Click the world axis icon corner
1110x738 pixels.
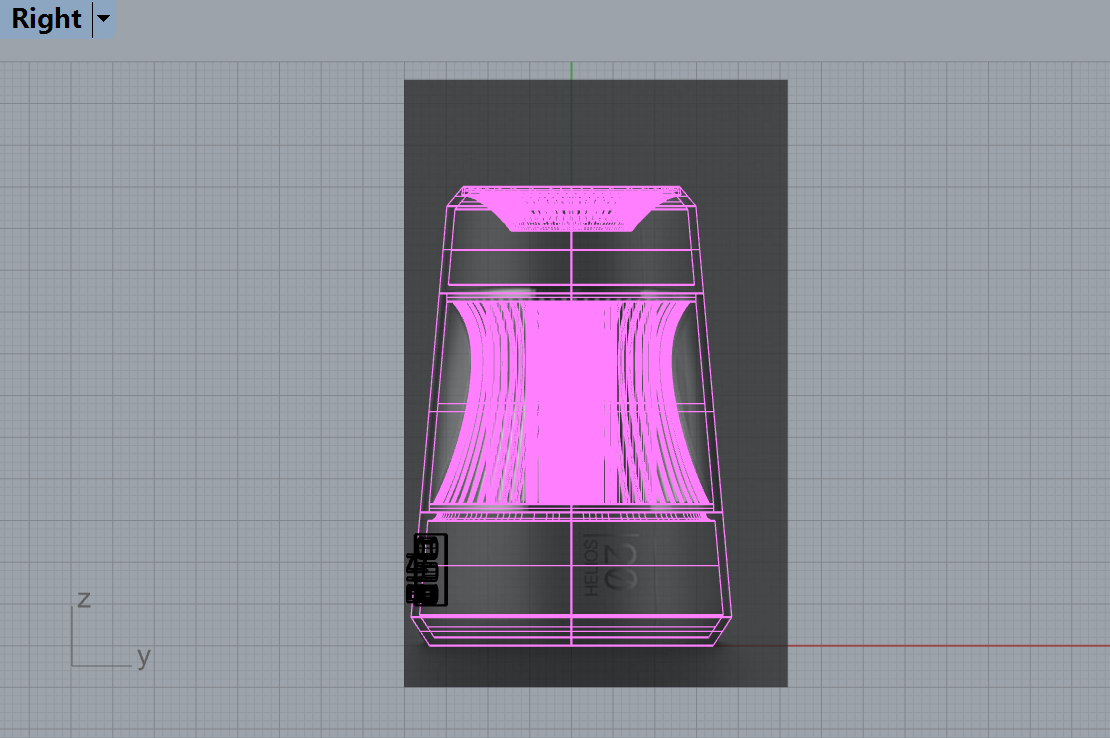(x=73, y=665)
